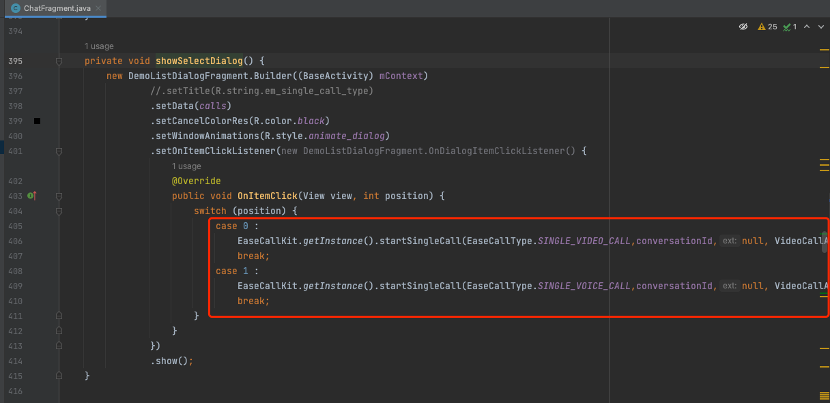This screenshot has width=830, height=404.
Task: Click the 'break;' statement under case 0
Action: pyautogui.click(x=254, y=256)
